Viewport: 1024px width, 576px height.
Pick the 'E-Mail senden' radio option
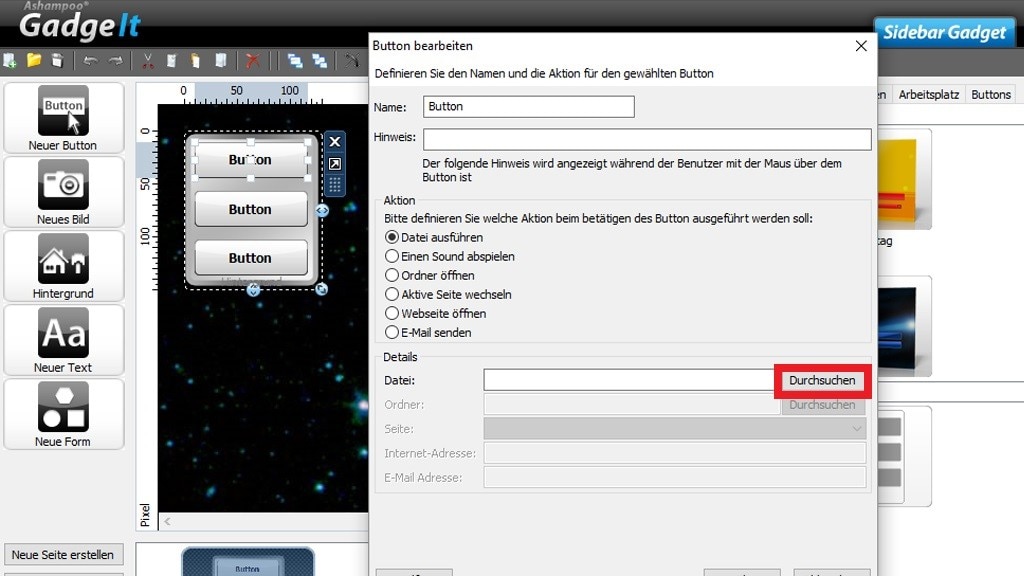click(x=392, y=333)
